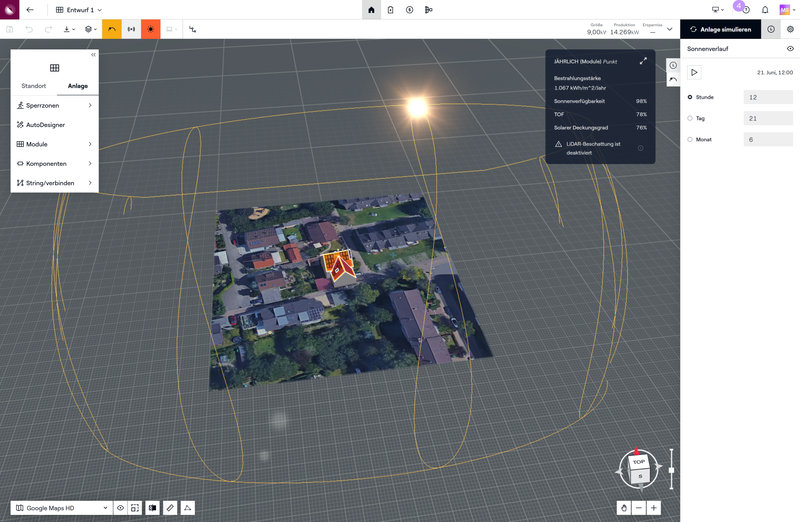Zoom out with minus button
This screenshot has height=522, width=800.
[639, 508]
